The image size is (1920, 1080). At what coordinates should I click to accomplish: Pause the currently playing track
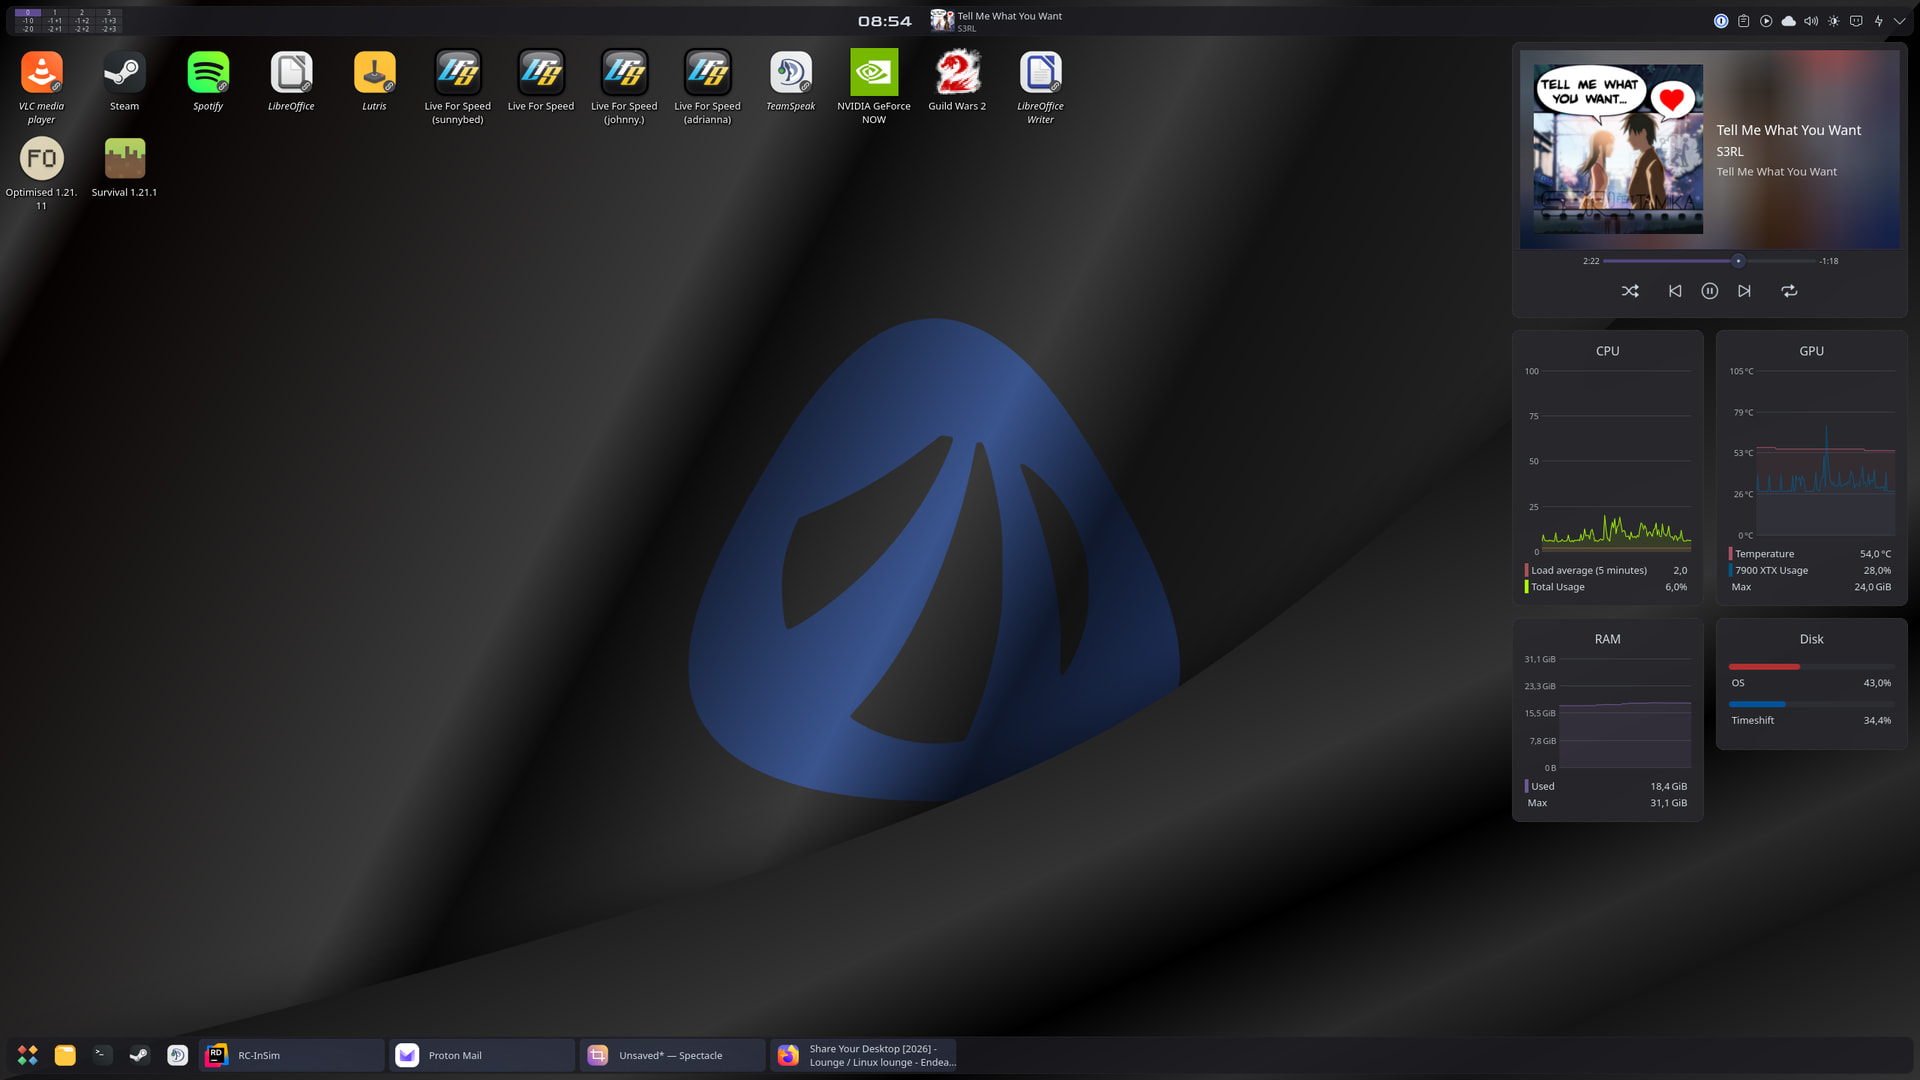[x=1710, y=291]
